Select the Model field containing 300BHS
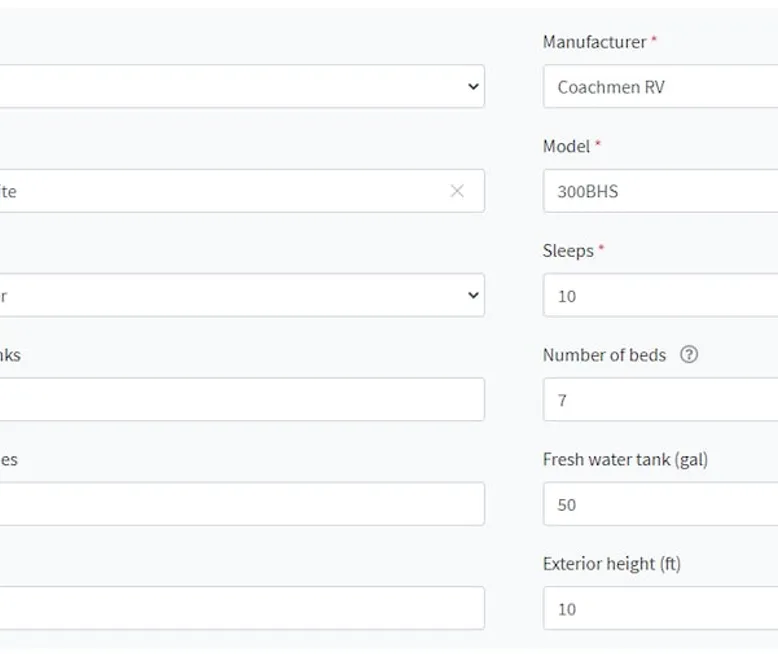This screenshot has width=778, height=654. [660, 191]
